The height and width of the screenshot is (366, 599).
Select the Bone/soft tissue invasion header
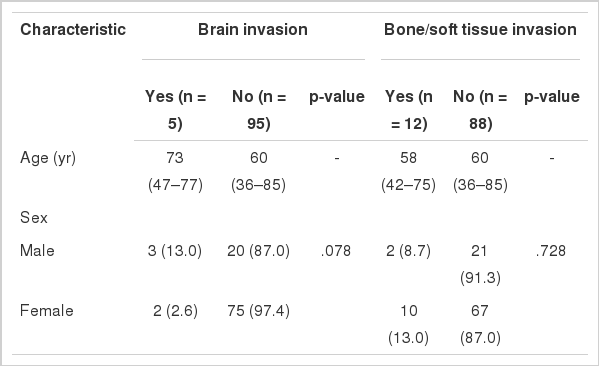[480, 29]
